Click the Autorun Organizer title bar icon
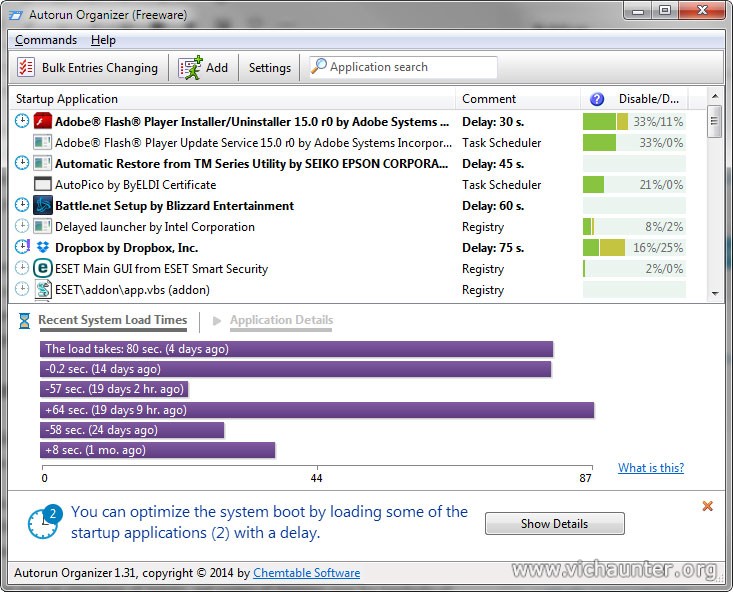Image resolution: width=733 pixels, height=592 pixels. (x=15, y=15)
